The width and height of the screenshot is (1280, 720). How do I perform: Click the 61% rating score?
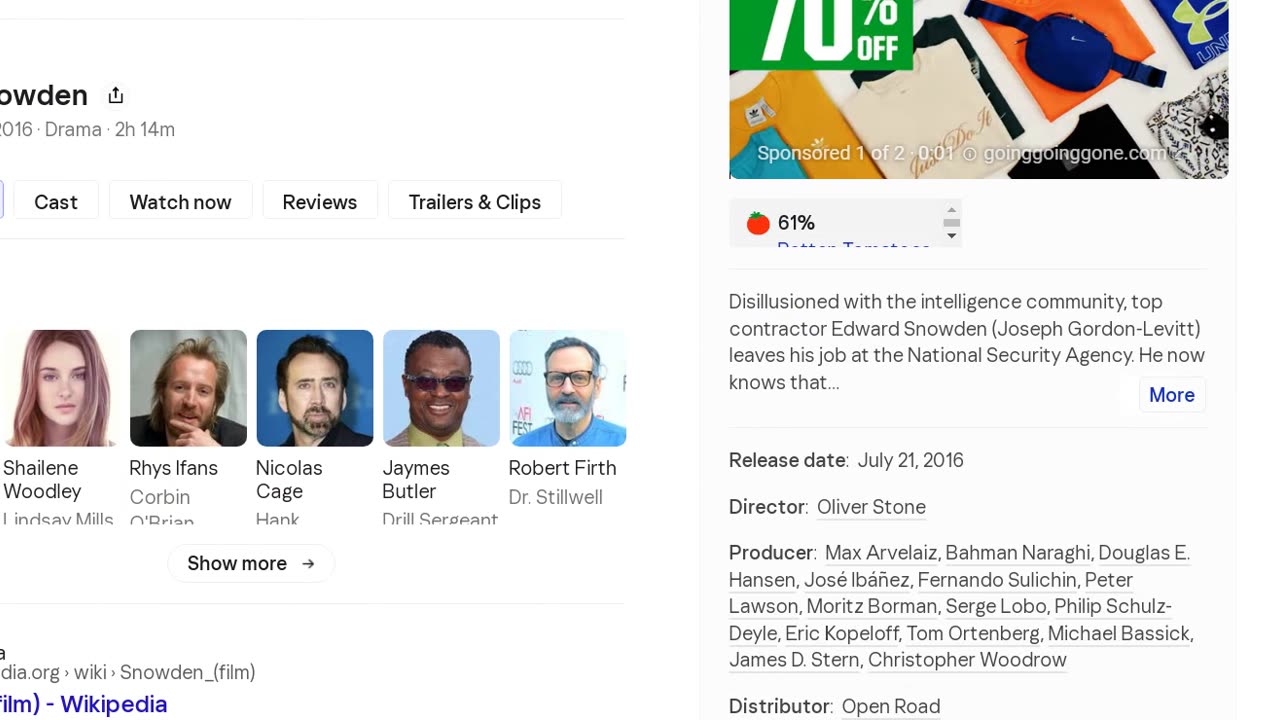click(x=796, y=223)
